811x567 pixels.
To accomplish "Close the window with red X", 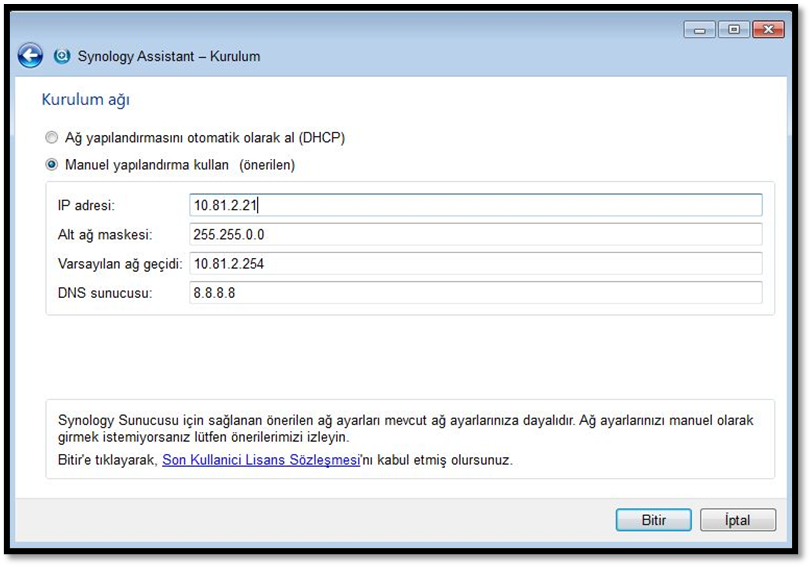I will coord(768,30).
